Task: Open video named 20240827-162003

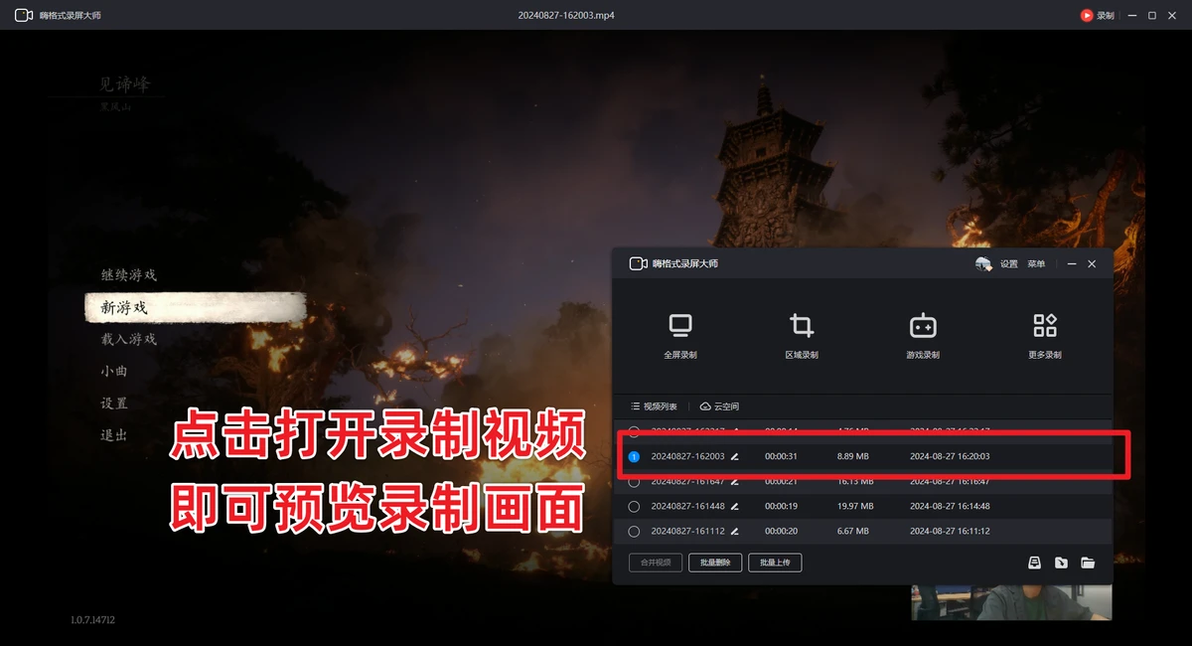Action: pyautogui.click(x=687, y=457)
